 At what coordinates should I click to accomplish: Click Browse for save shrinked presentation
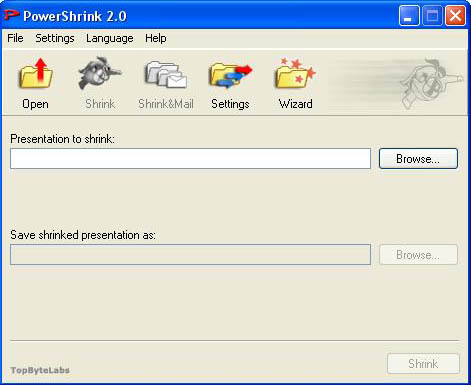(x=418, y=255)
